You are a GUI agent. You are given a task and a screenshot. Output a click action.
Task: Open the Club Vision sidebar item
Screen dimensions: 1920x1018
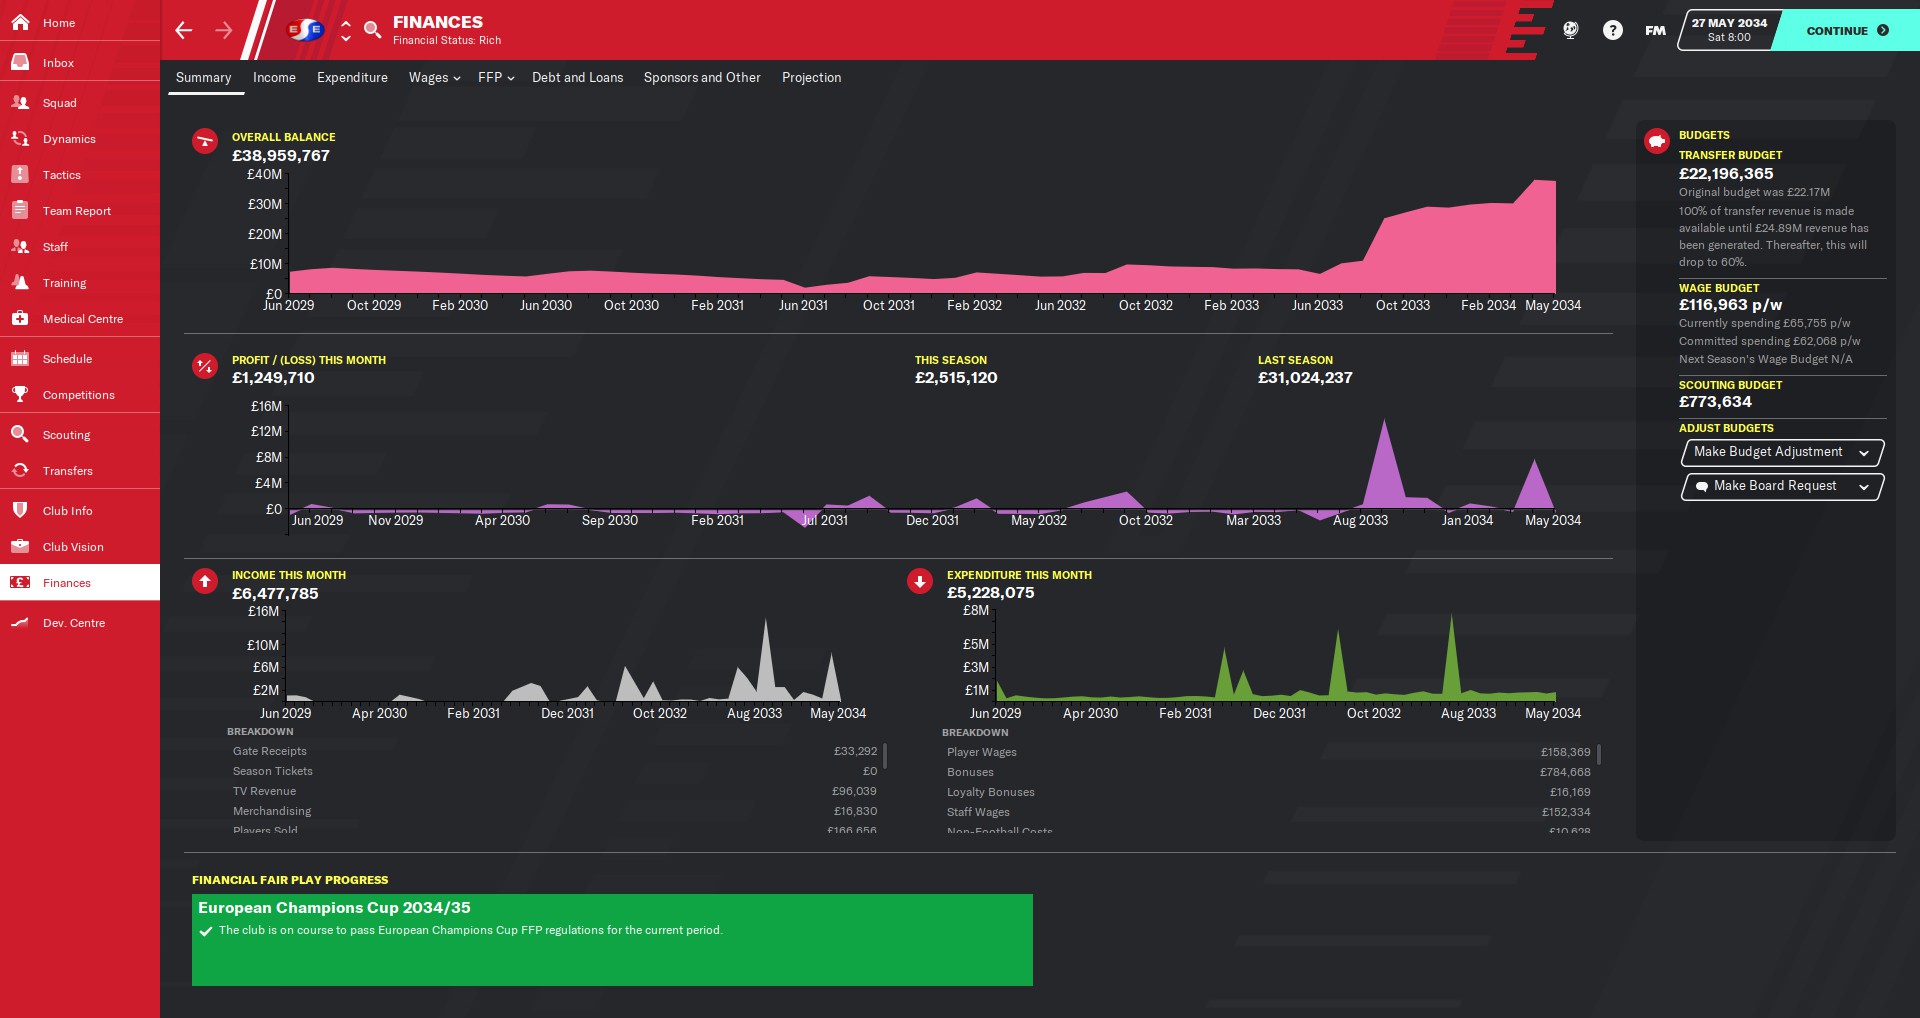point(73,547)
